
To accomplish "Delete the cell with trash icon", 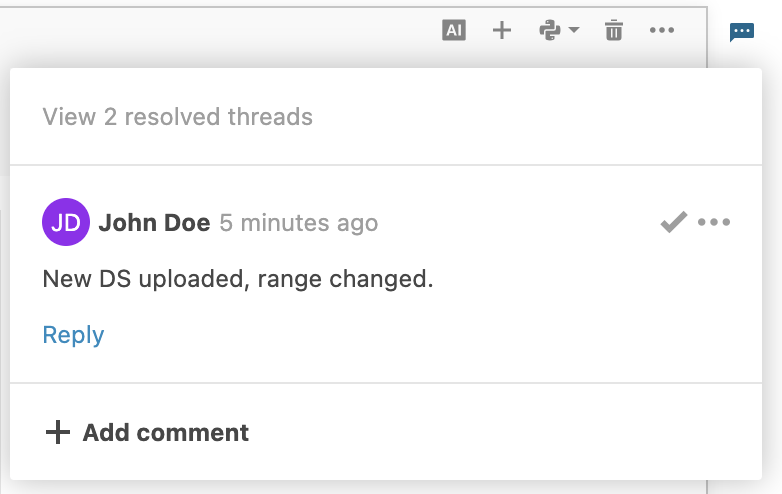I will coord(614,31).
